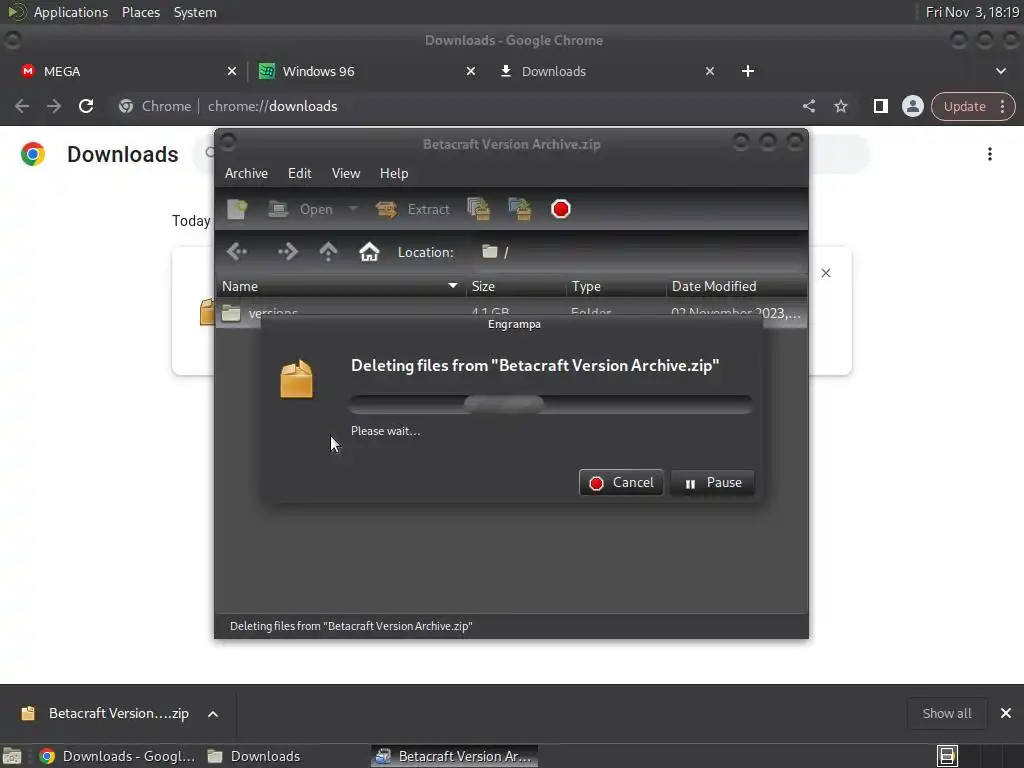Click the Chrome forward navigation arrow
Image resolution: width=1024 pixels, height=768 pixels.
pyautogui.click(x=54, y=106)
